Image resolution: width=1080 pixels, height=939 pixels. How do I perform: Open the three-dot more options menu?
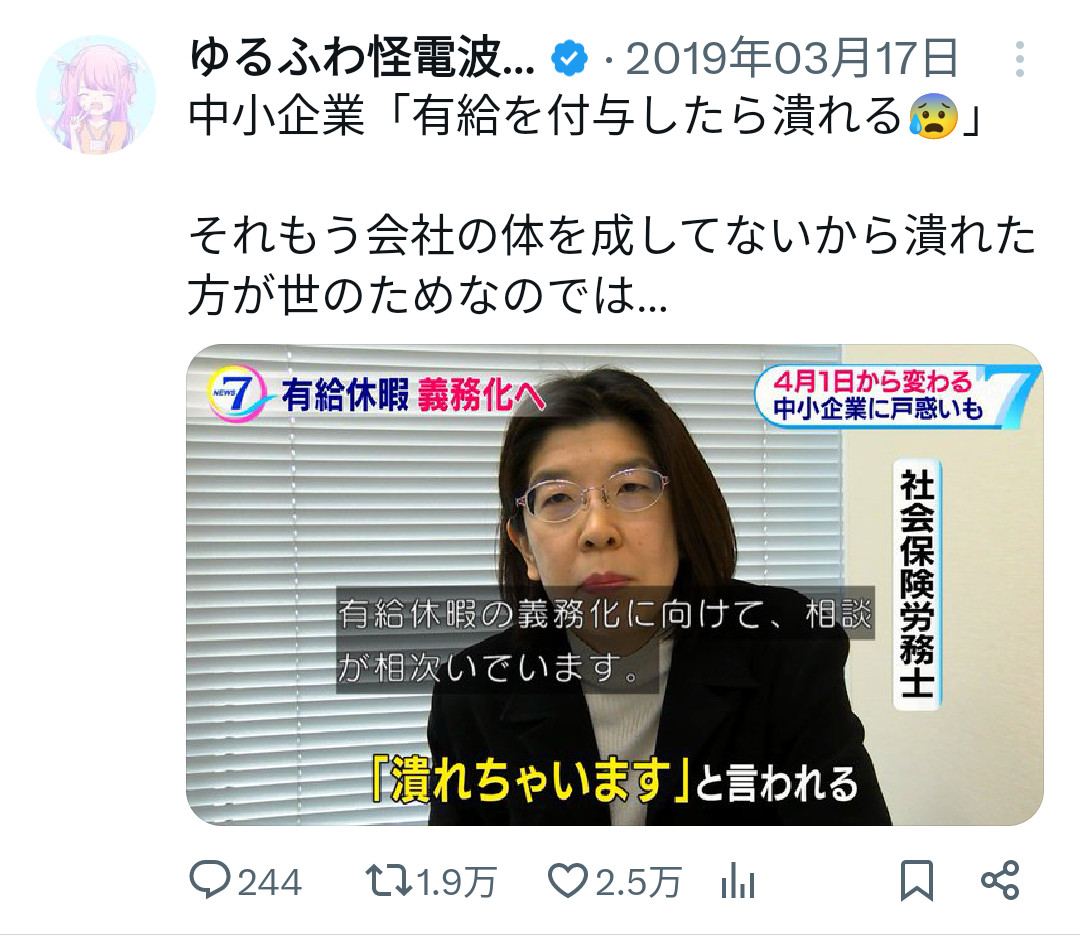(x=1019, y=59)
